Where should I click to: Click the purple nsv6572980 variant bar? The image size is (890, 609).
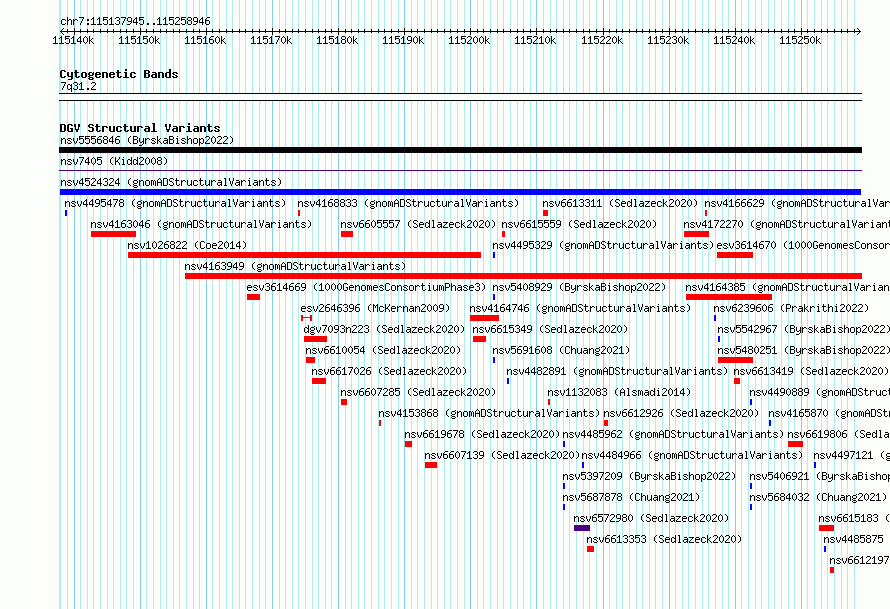[582, 528]
